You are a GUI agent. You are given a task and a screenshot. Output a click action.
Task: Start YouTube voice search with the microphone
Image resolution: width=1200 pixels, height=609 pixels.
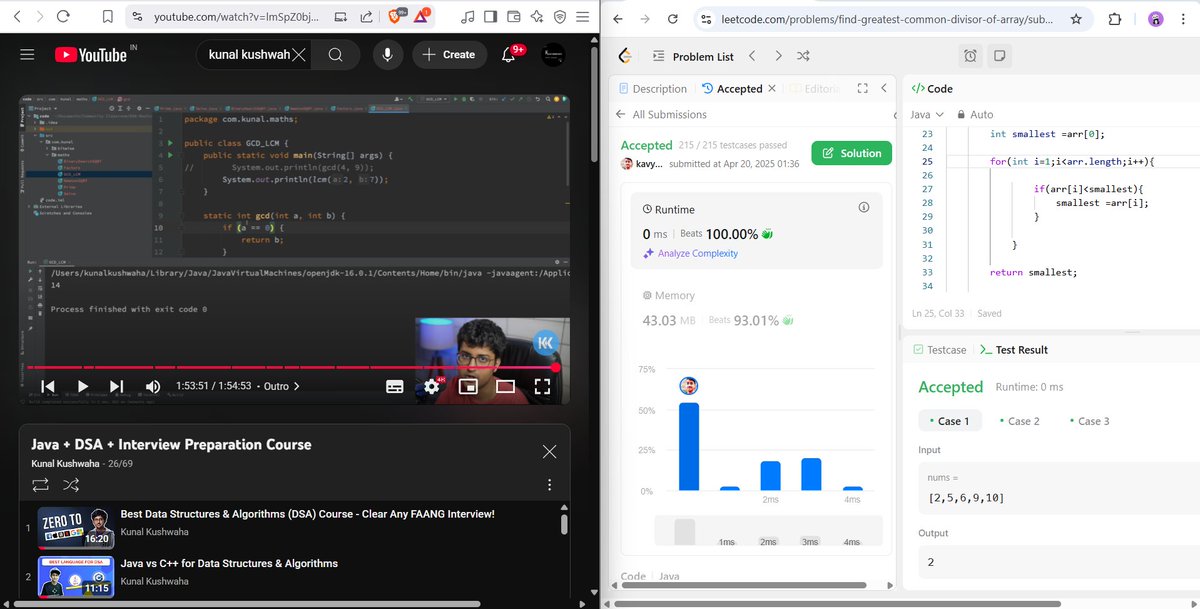(387, 55)
